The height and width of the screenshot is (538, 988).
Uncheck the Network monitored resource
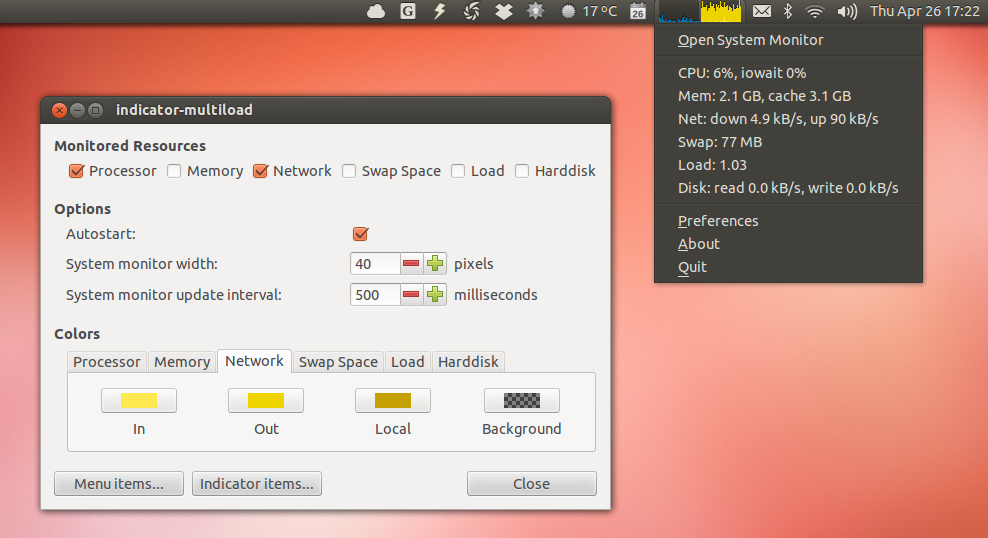260,171
